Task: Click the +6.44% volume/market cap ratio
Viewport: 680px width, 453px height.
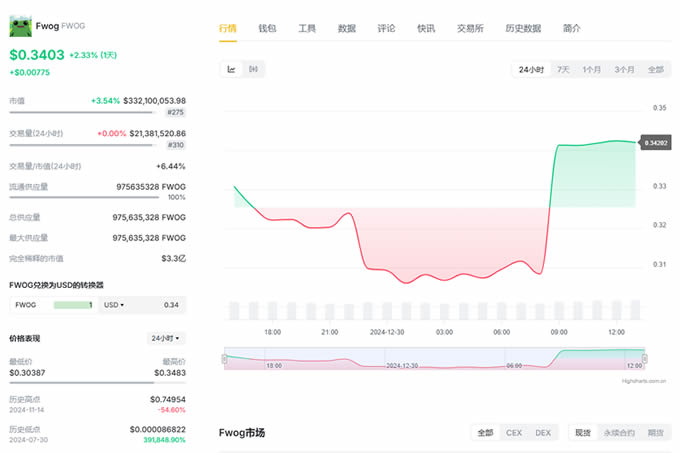Action: point(171,166)
